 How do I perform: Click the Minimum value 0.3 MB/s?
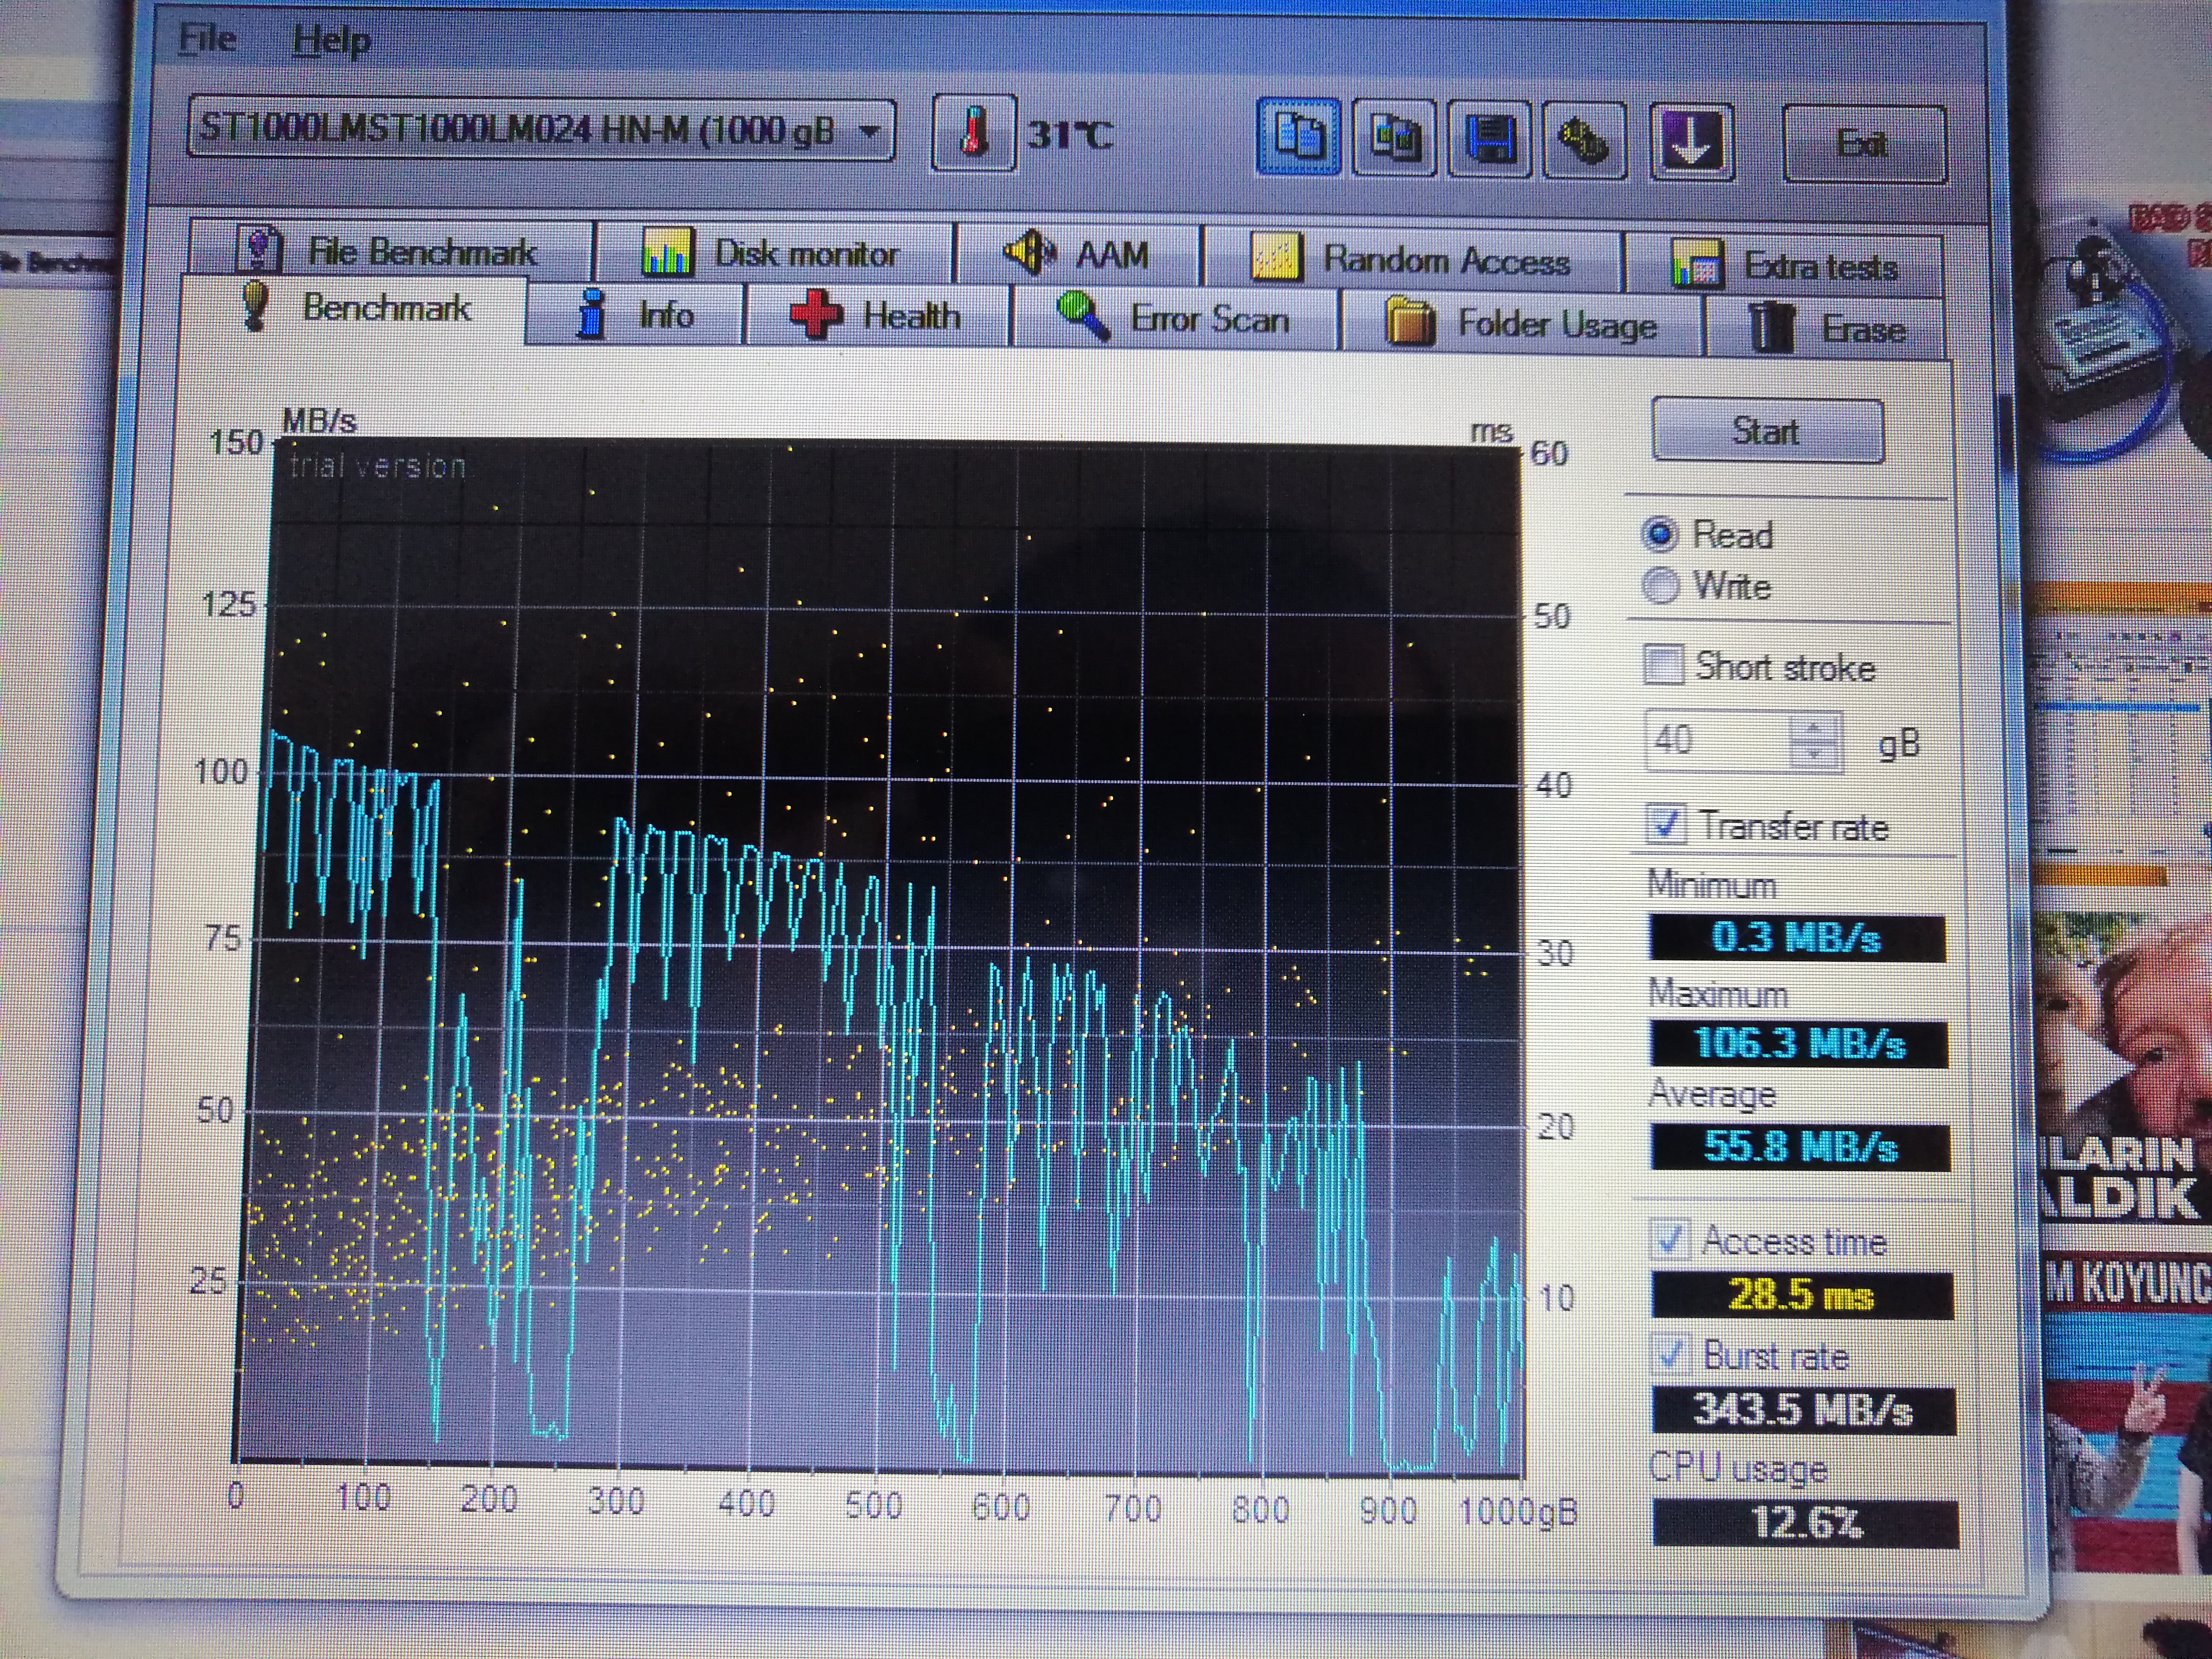tap(1797, 938)
